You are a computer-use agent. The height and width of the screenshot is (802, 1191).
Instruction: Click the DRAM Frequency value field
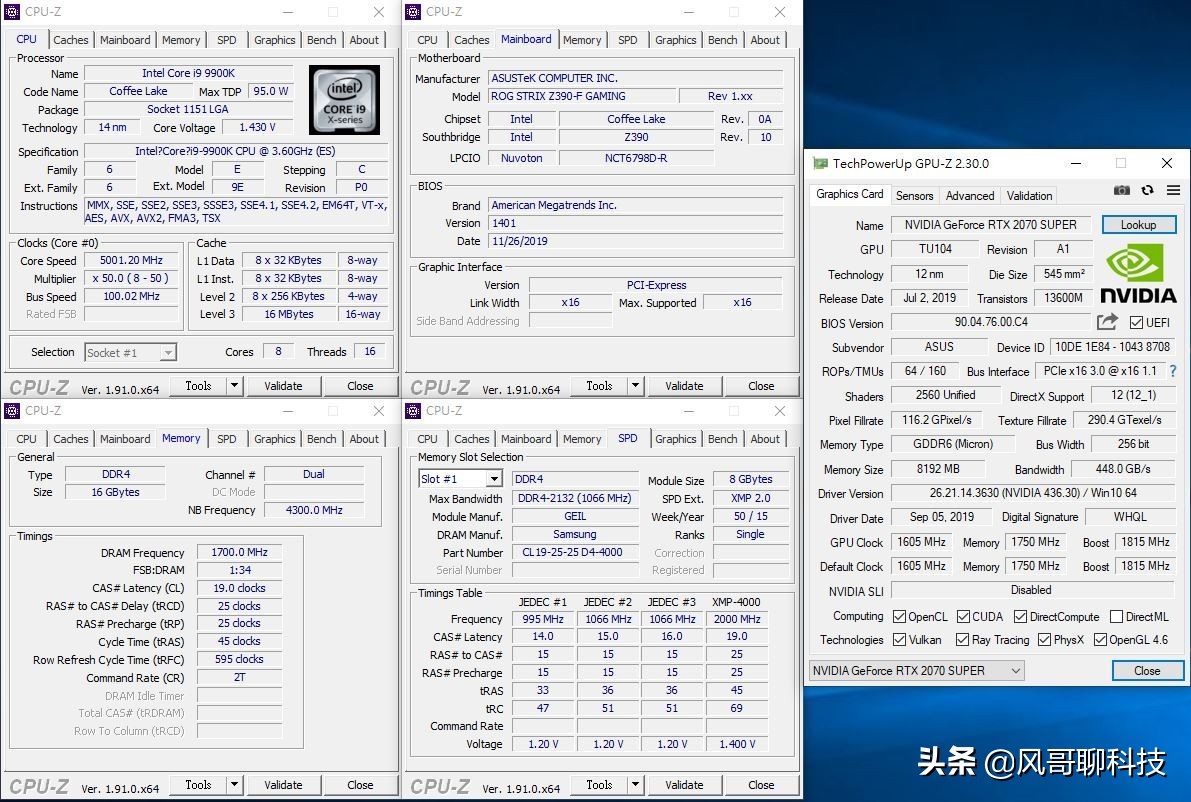pos(238,552)
